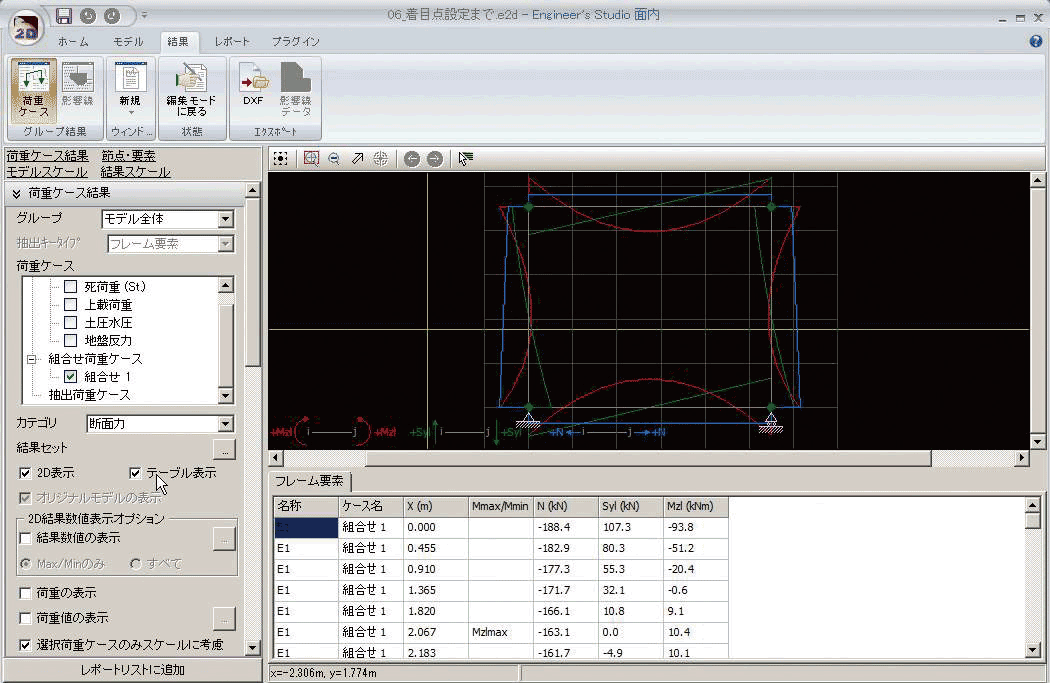Click the DXF export icon
The image size is (1050, 683).
[253, 84]
